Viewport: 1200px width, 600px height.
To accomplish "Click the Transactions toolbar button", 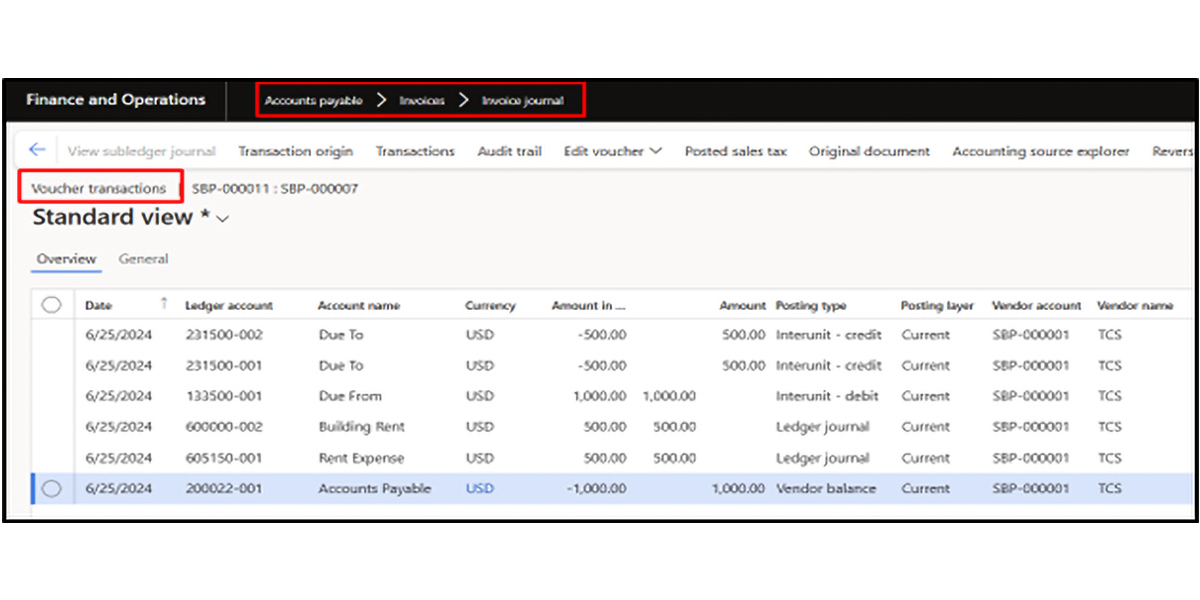I will (x=415, y=151).
